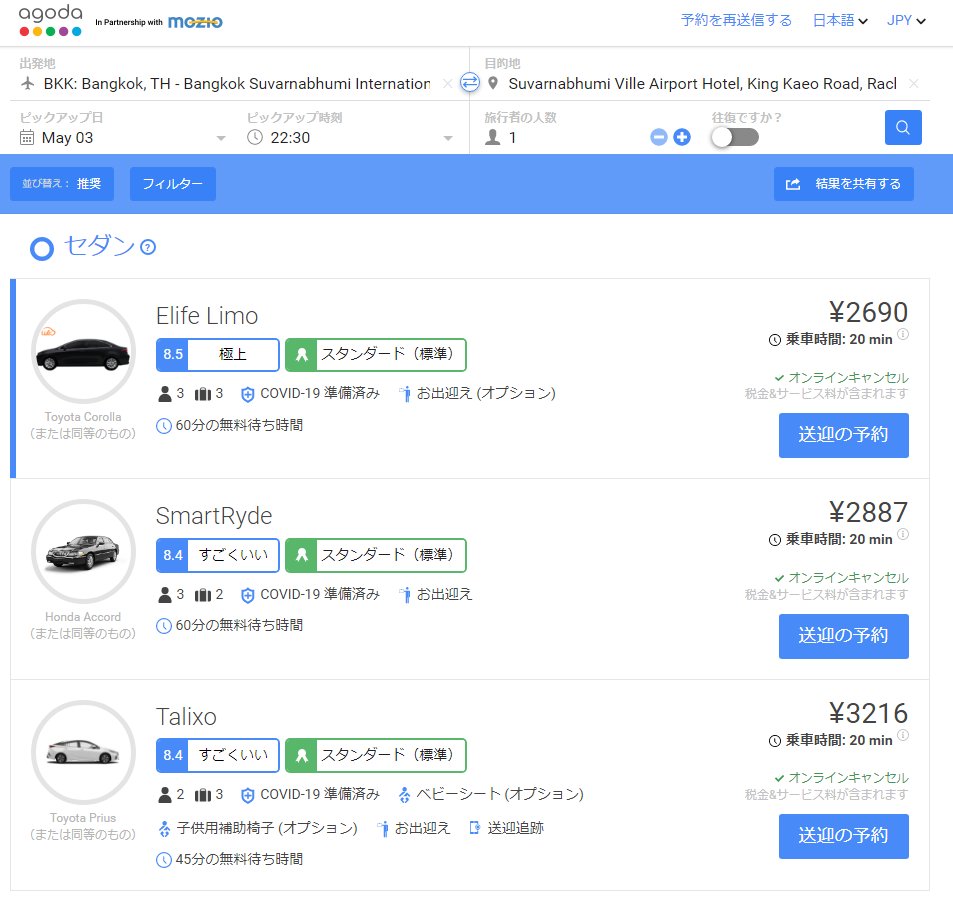Open the 並び替え: 推奨 sort dropdown
Image resolution: width=953 pixels, height=900 pixels.
62,184
